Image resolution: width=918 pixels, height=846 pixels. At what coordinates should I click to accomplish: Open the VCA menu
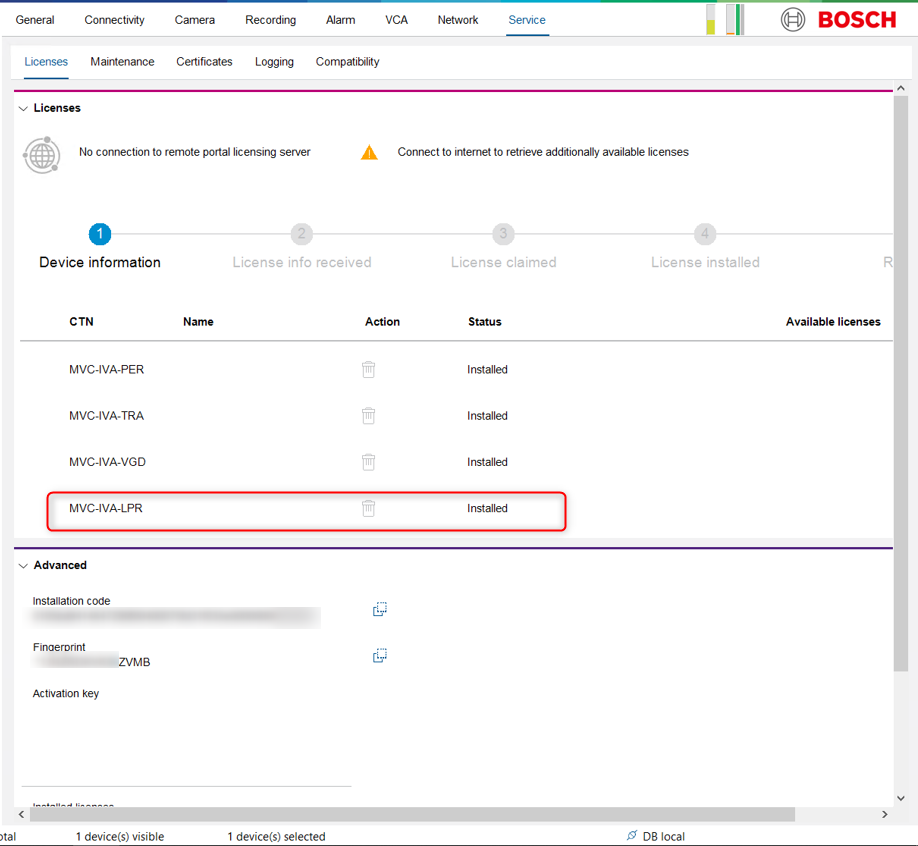click(396, 20)
